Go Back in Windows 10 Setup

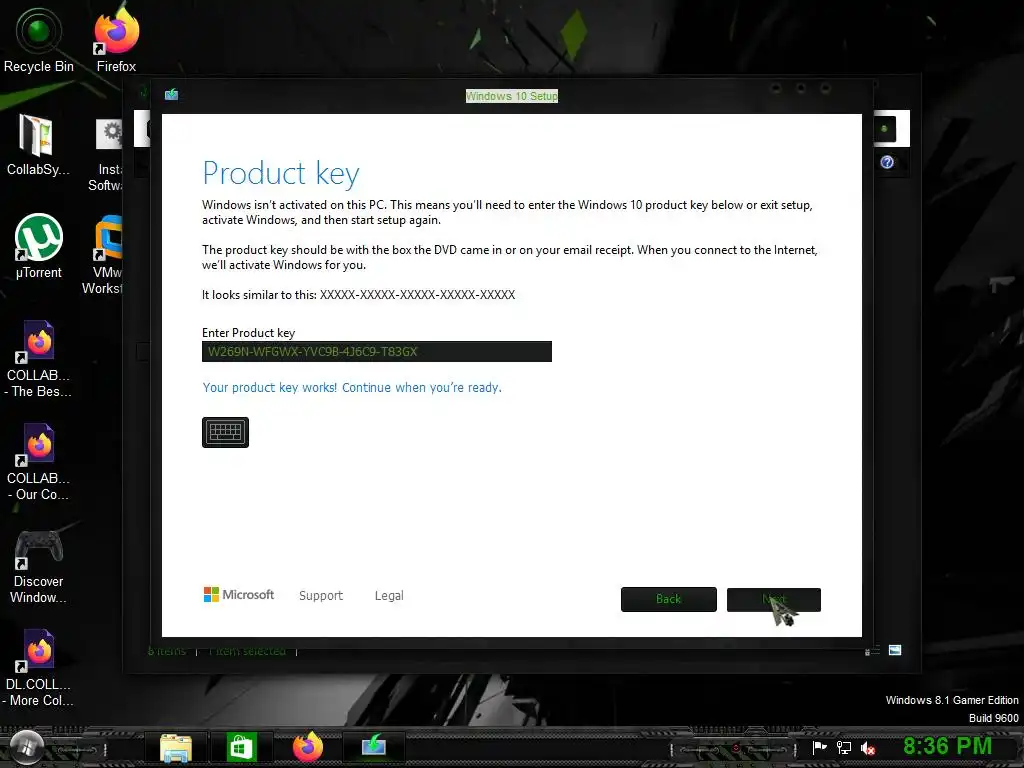click(x=668, y=600)
